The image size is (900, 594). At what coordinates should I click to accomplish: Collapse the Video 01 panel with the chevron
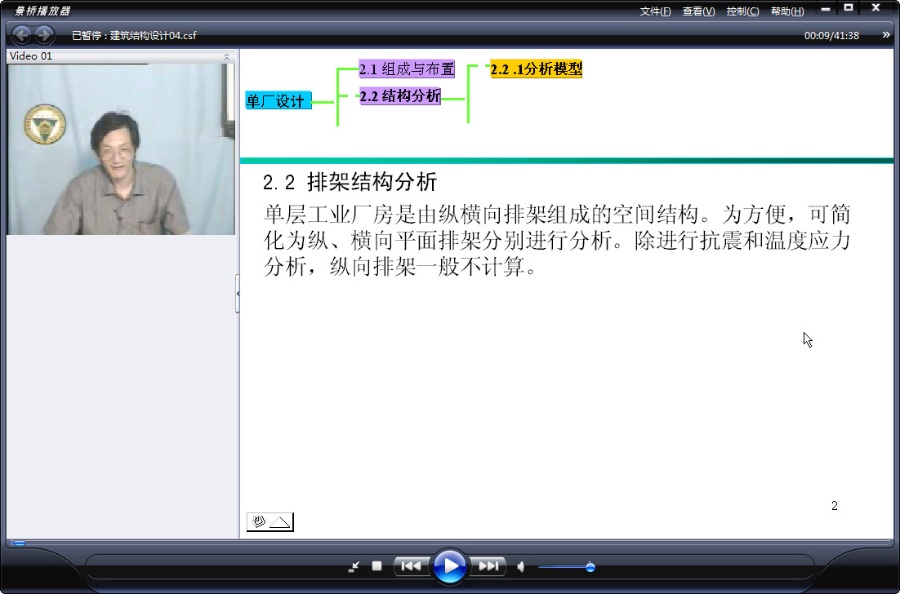(227, 56)
